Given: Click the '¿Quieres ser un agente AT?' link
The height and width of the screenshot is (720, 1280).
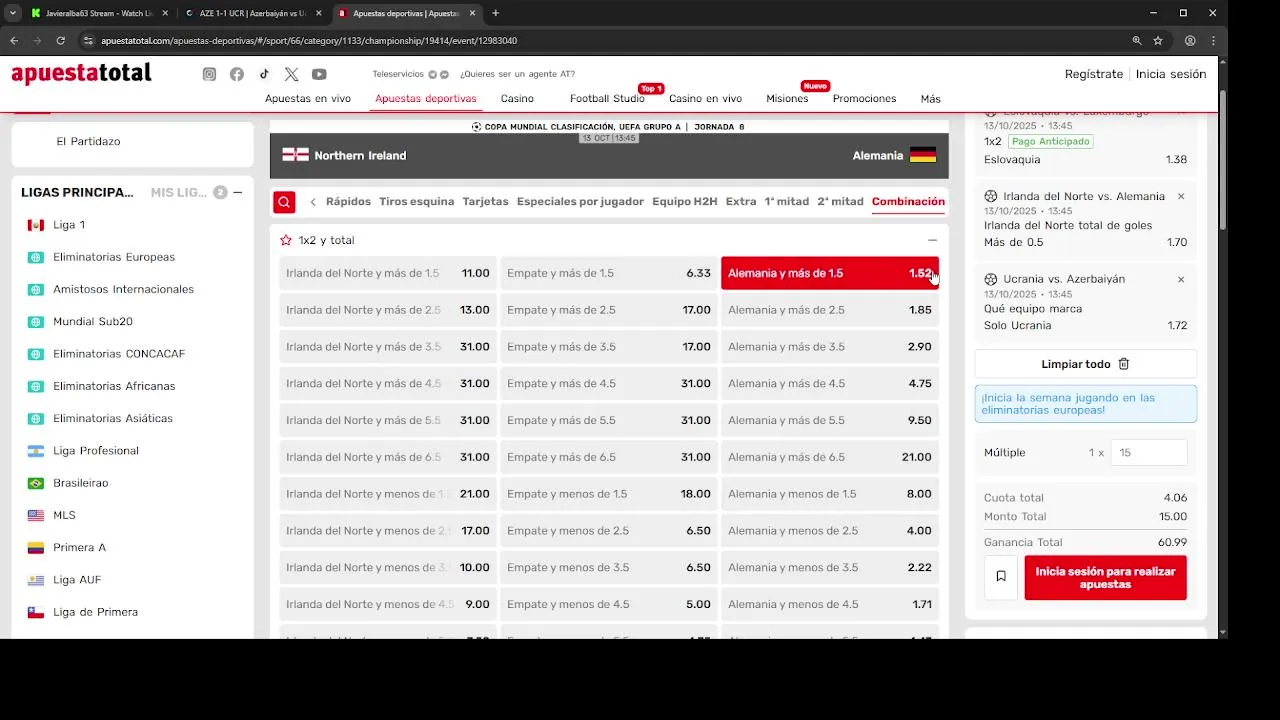Looking at the screenshot, I should (517, 74).
